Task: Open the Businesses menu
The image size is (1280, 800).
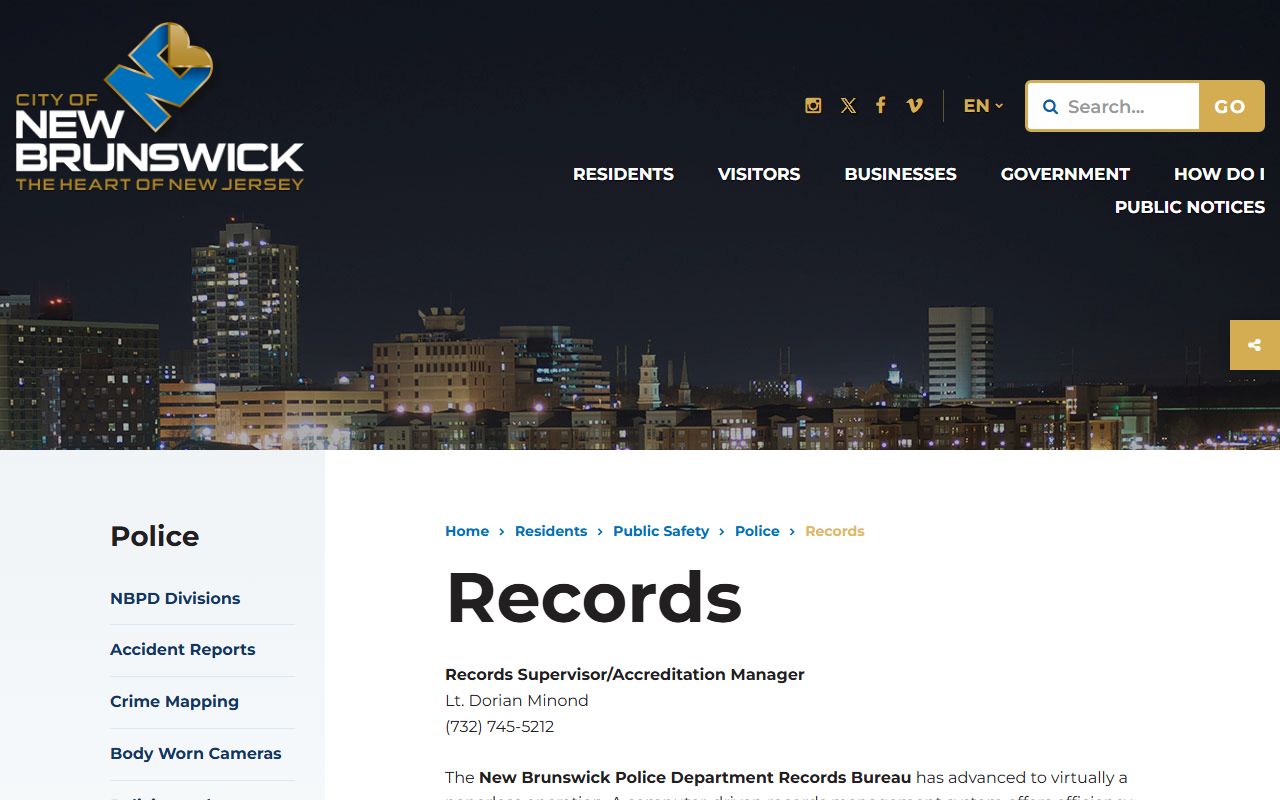Action: pyautogui.click(x=900, y=174)
